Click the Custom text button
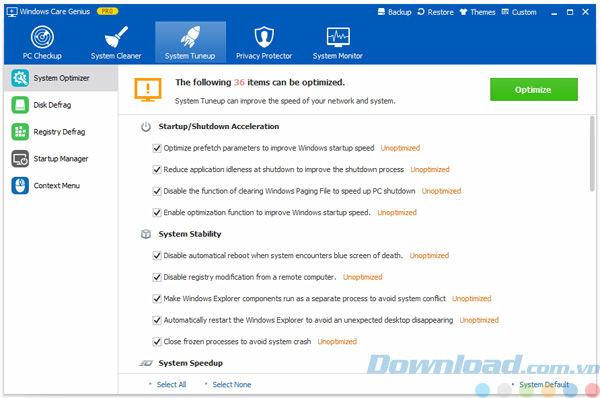Image resolution: width=600 pixels, height=398 pixels. click(524, 12)
